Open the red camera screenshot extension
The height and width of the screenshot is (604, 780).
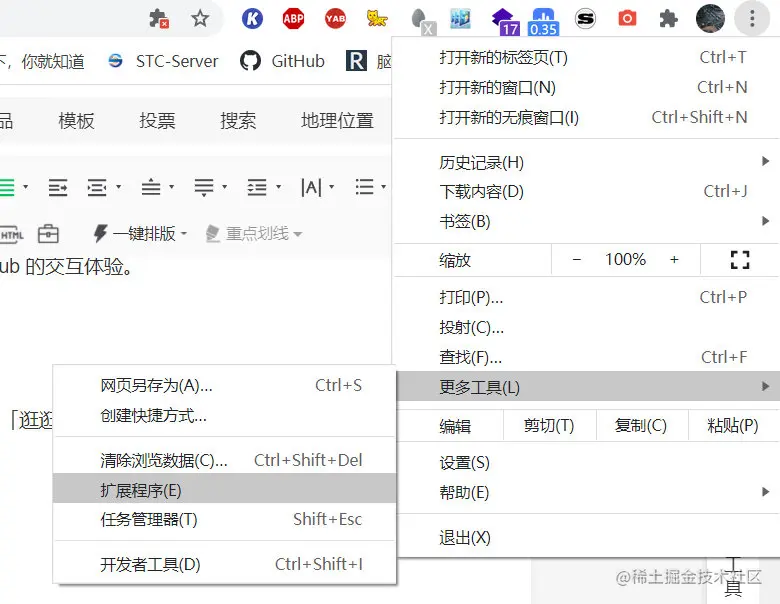627,19
